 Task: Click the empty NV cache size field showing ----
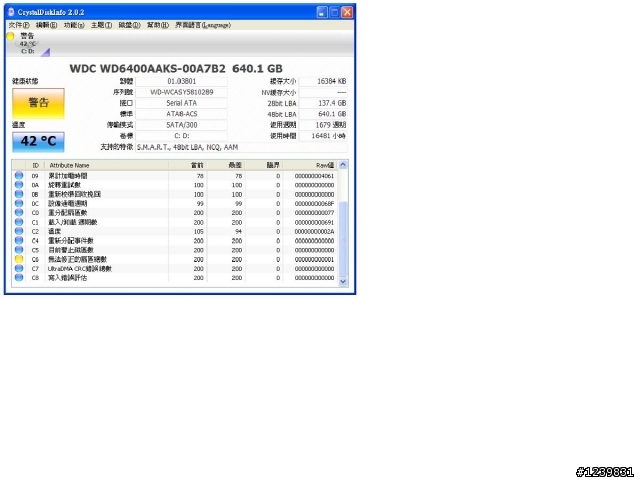click(323, 92)
